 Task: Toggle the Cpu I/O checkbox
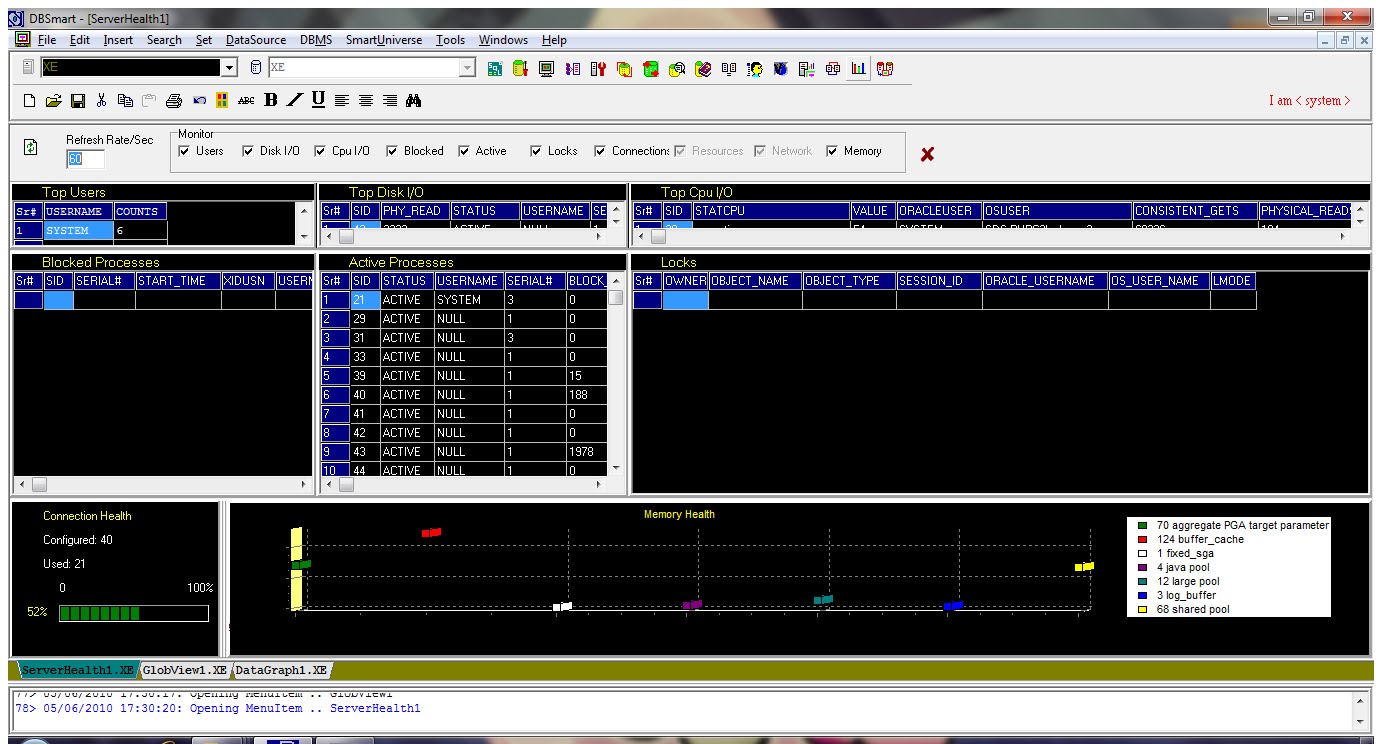click(320, 151)
